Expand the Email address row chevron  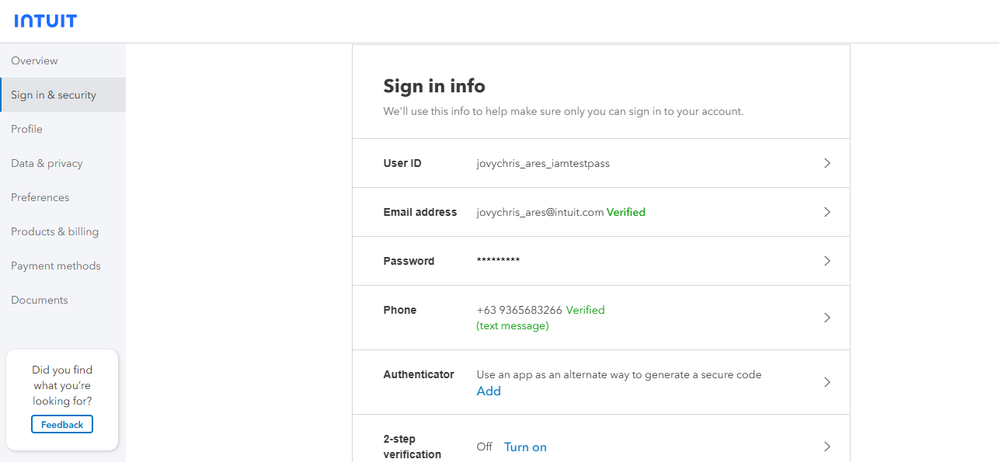coord(827,212)
